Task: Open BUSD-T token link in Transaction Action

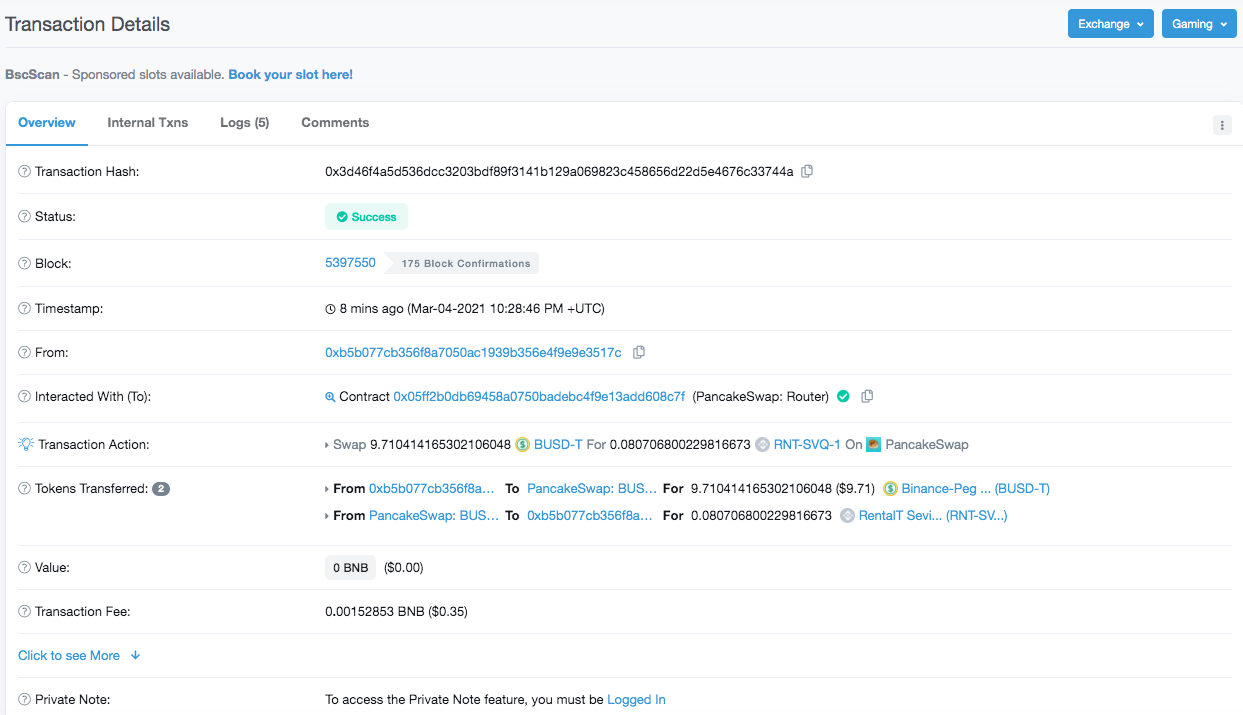Action: pos(558,444)
